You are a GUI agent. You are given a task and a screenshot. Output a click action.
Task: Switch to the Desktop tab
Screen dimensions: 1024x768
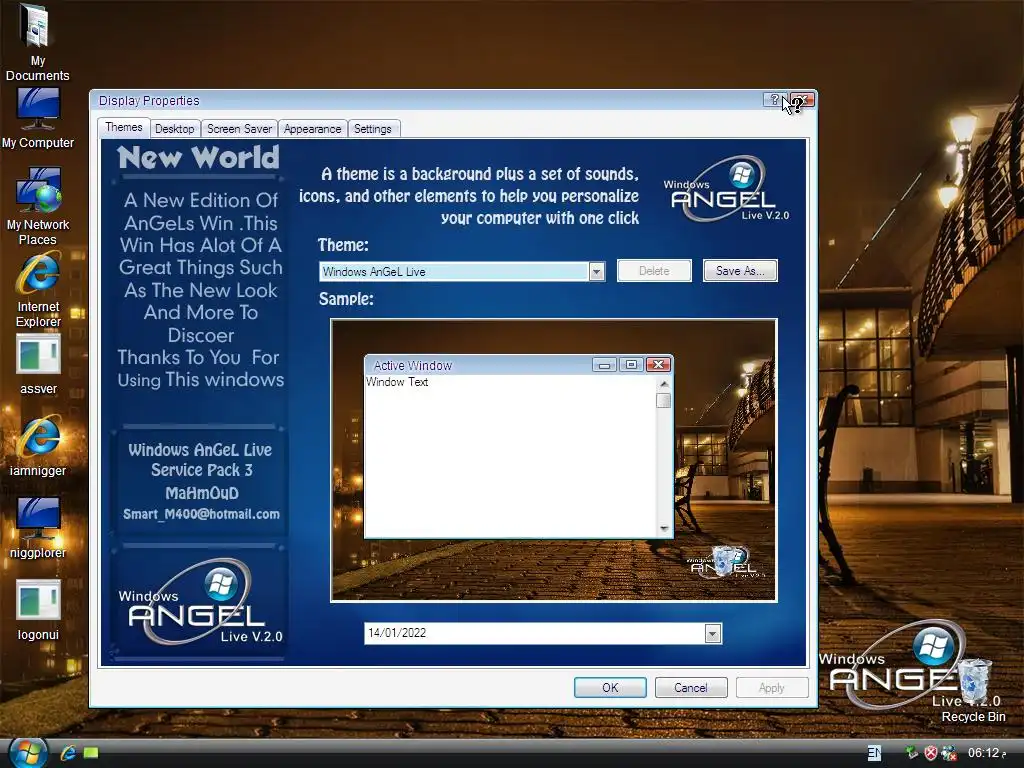click(174, 129)
